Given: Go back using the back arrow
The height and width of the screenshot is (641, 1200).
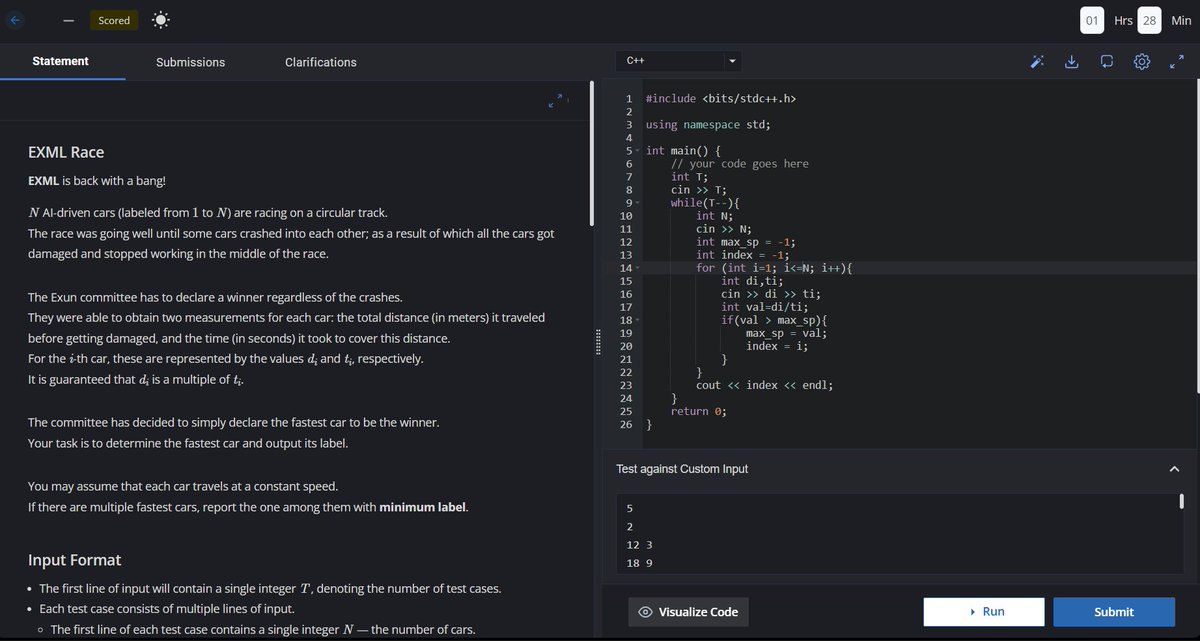Looking at the screenshot, I should pyautogui.click(x=14, y=20).
